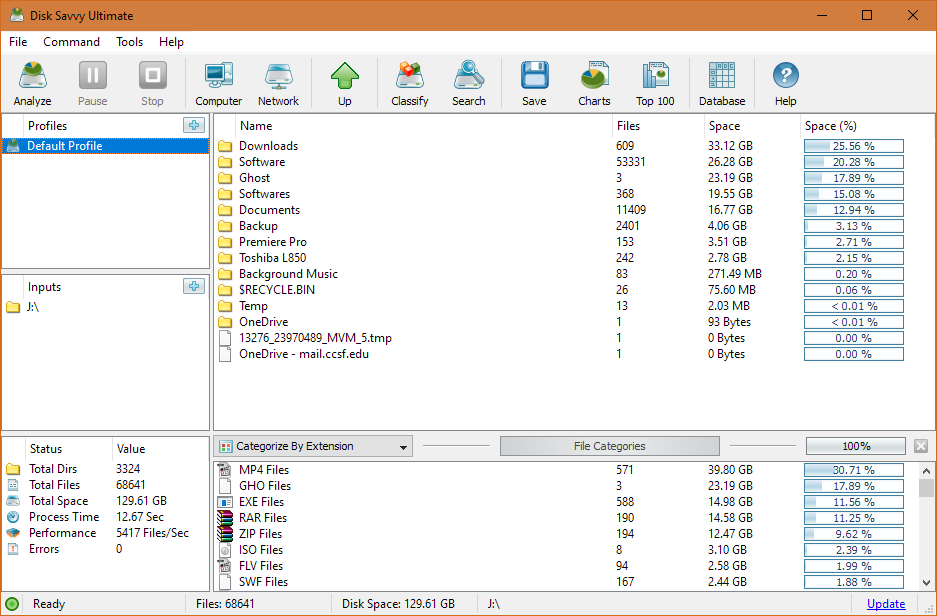Viewport: 937px width, 616px height.
Task: Select the Default Profile entry
Action: pyautogui.click(x=106, y=146)
